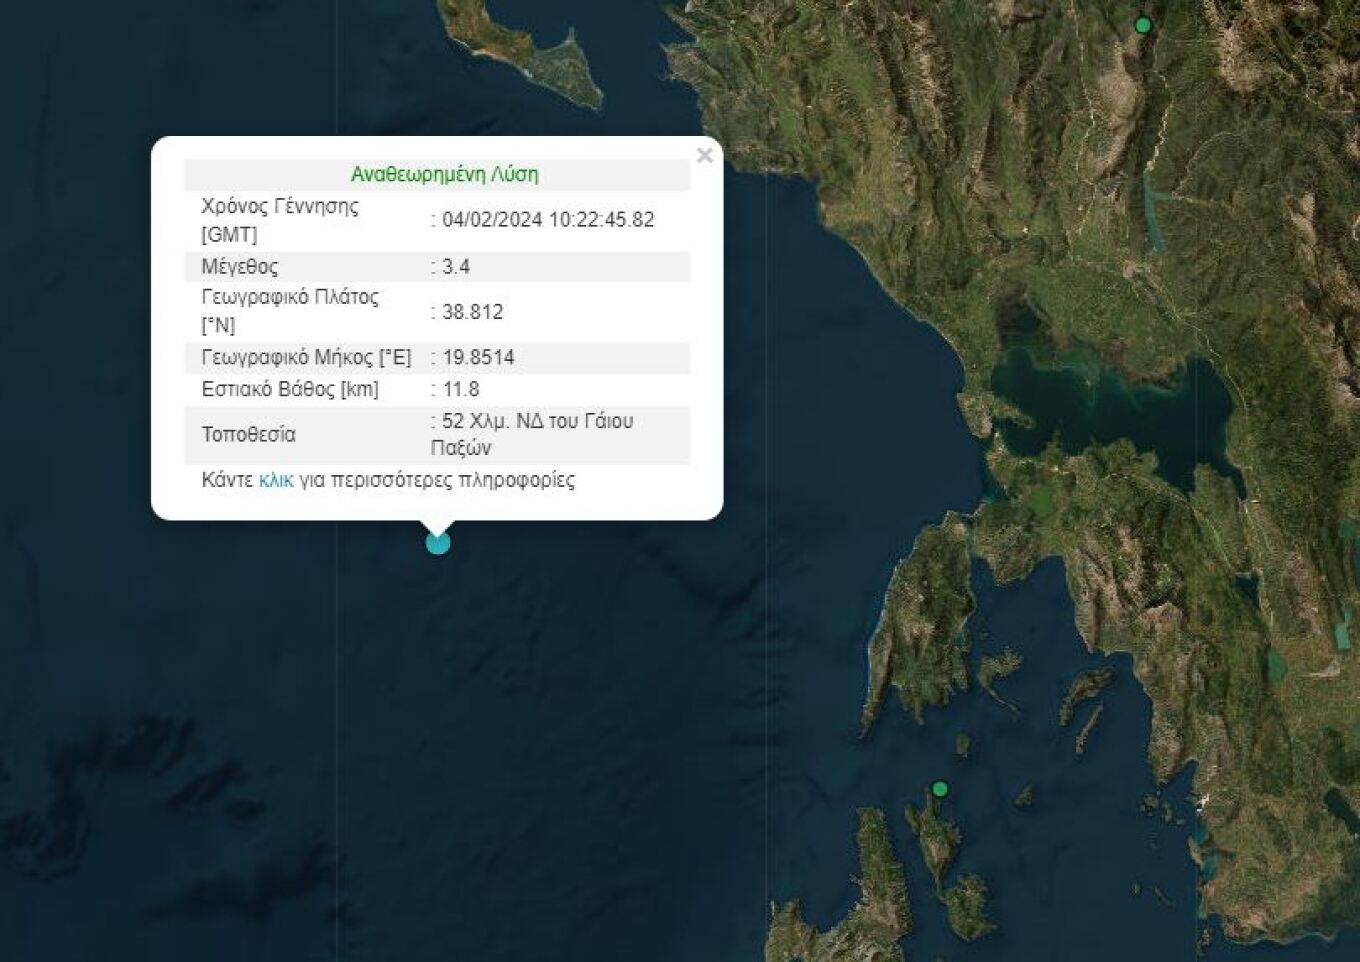Click the event time value 04/02/2024 10:22:45.82
Image resolution: width=1360 pixels, height=962 pixels.
pyautogui.click(x=548, y=220)
